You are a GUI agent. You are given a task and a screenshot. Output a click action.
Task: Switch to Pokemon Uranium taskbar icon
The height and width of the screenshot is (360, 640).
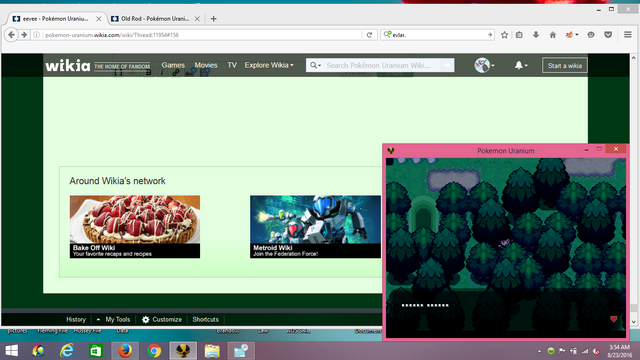(183, 351)
